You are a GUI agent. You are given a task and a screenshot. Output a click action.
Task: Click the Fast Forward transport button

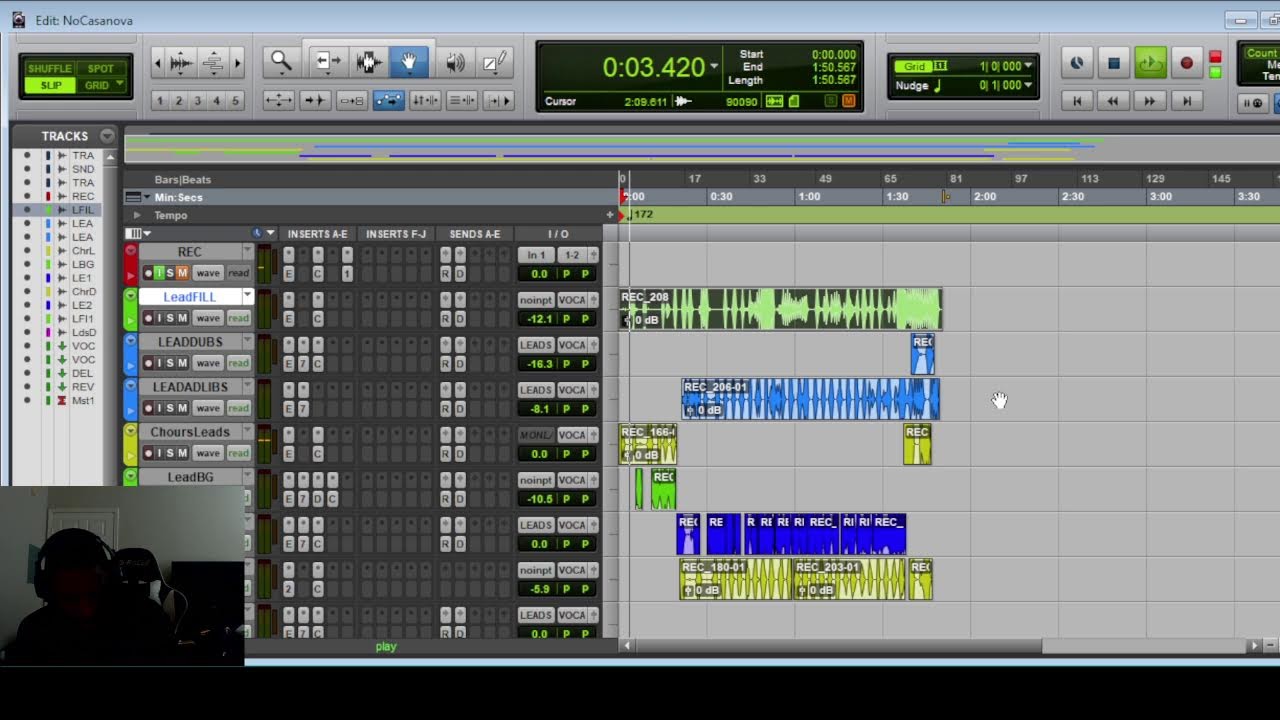1150,101
